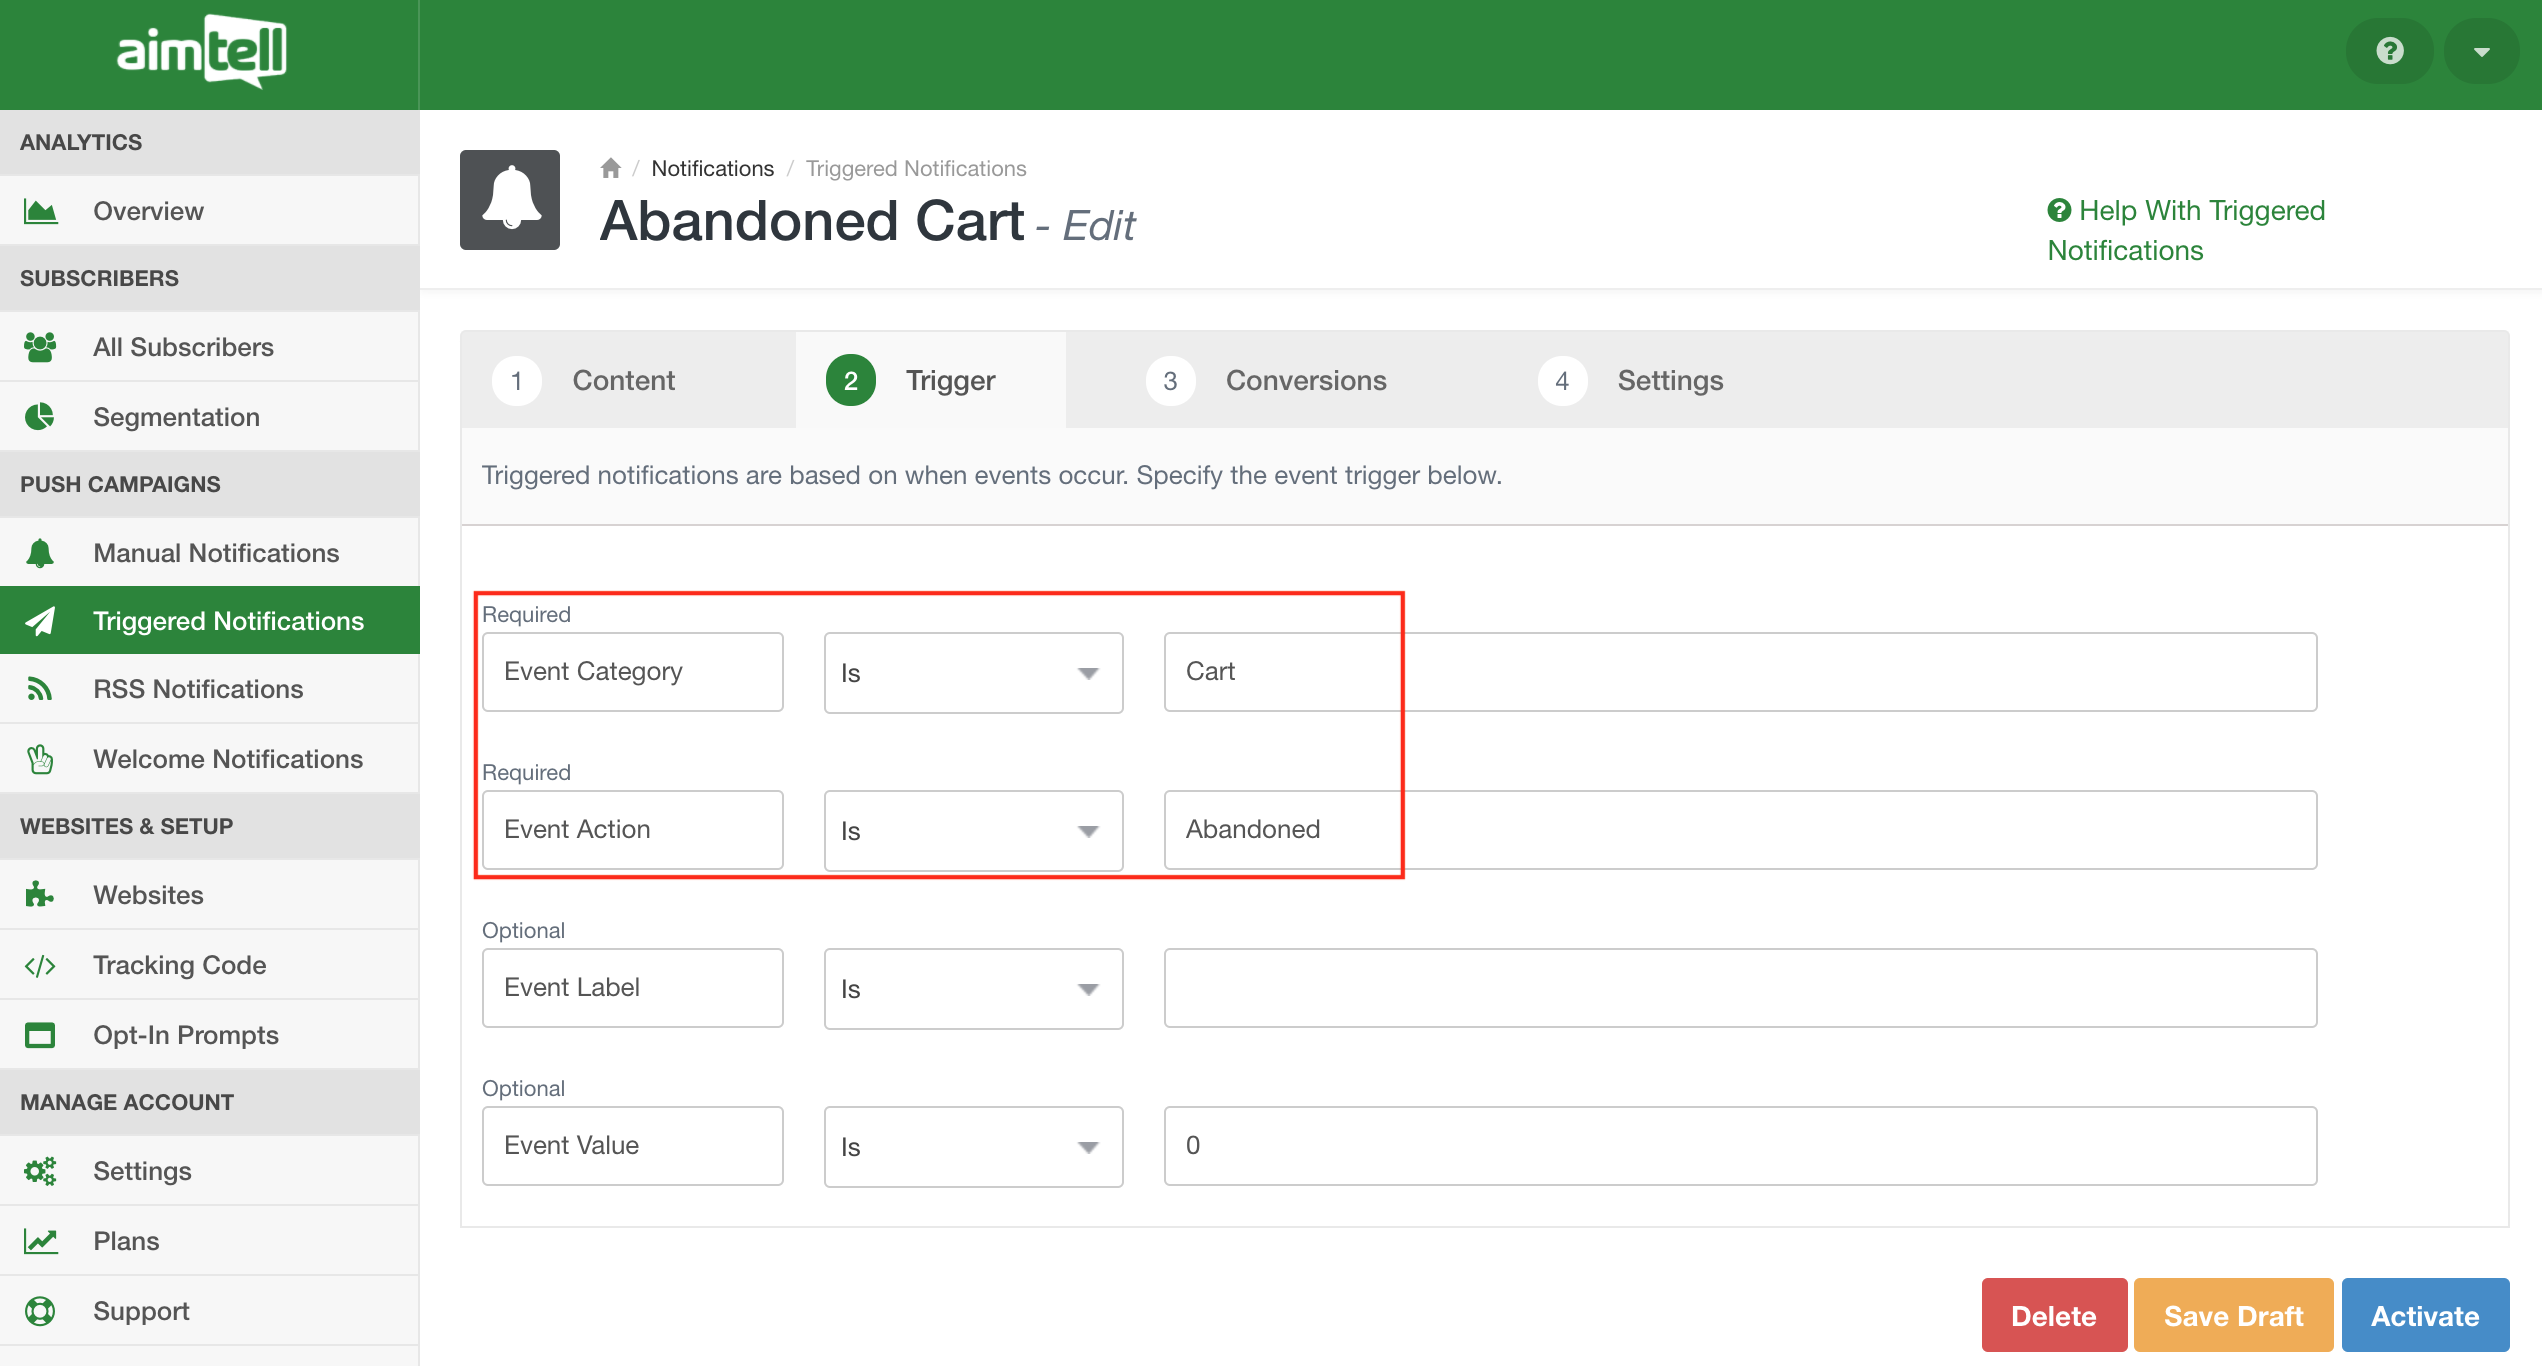Screen dimensions: 2542x1366
Task: Open the account dropdown arrow in header
Action: pyautogui.click(x=2481, y=51)
